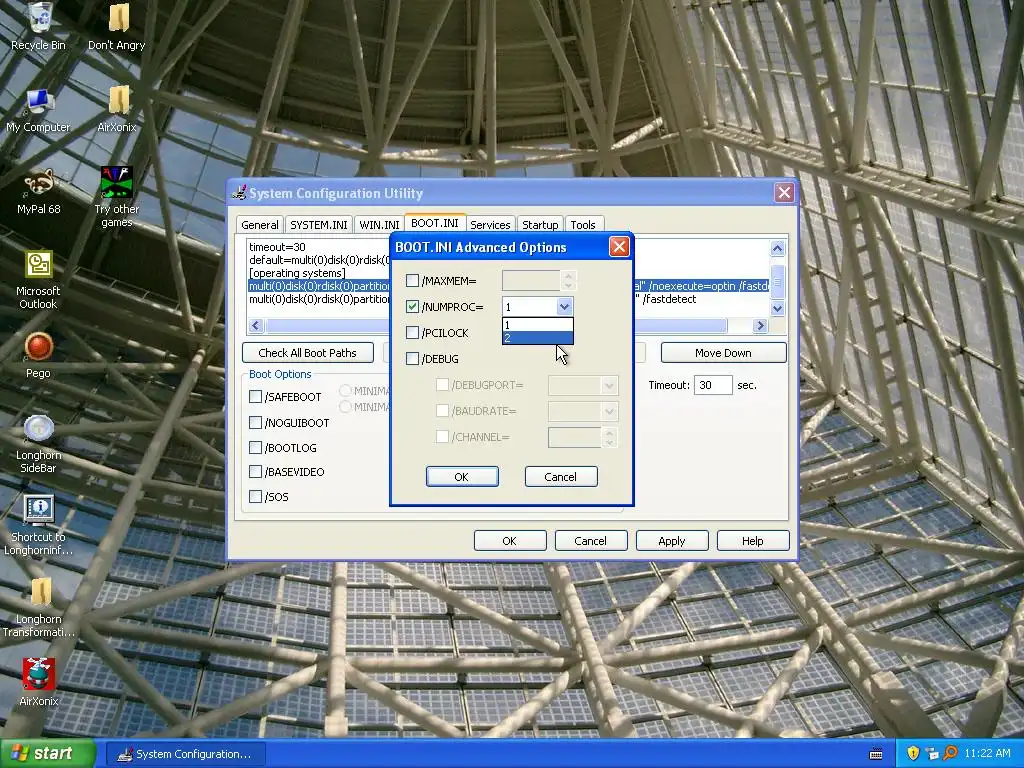Click horizontal scrollbar right arrow
1024x768 pixels.
point(760,325)
